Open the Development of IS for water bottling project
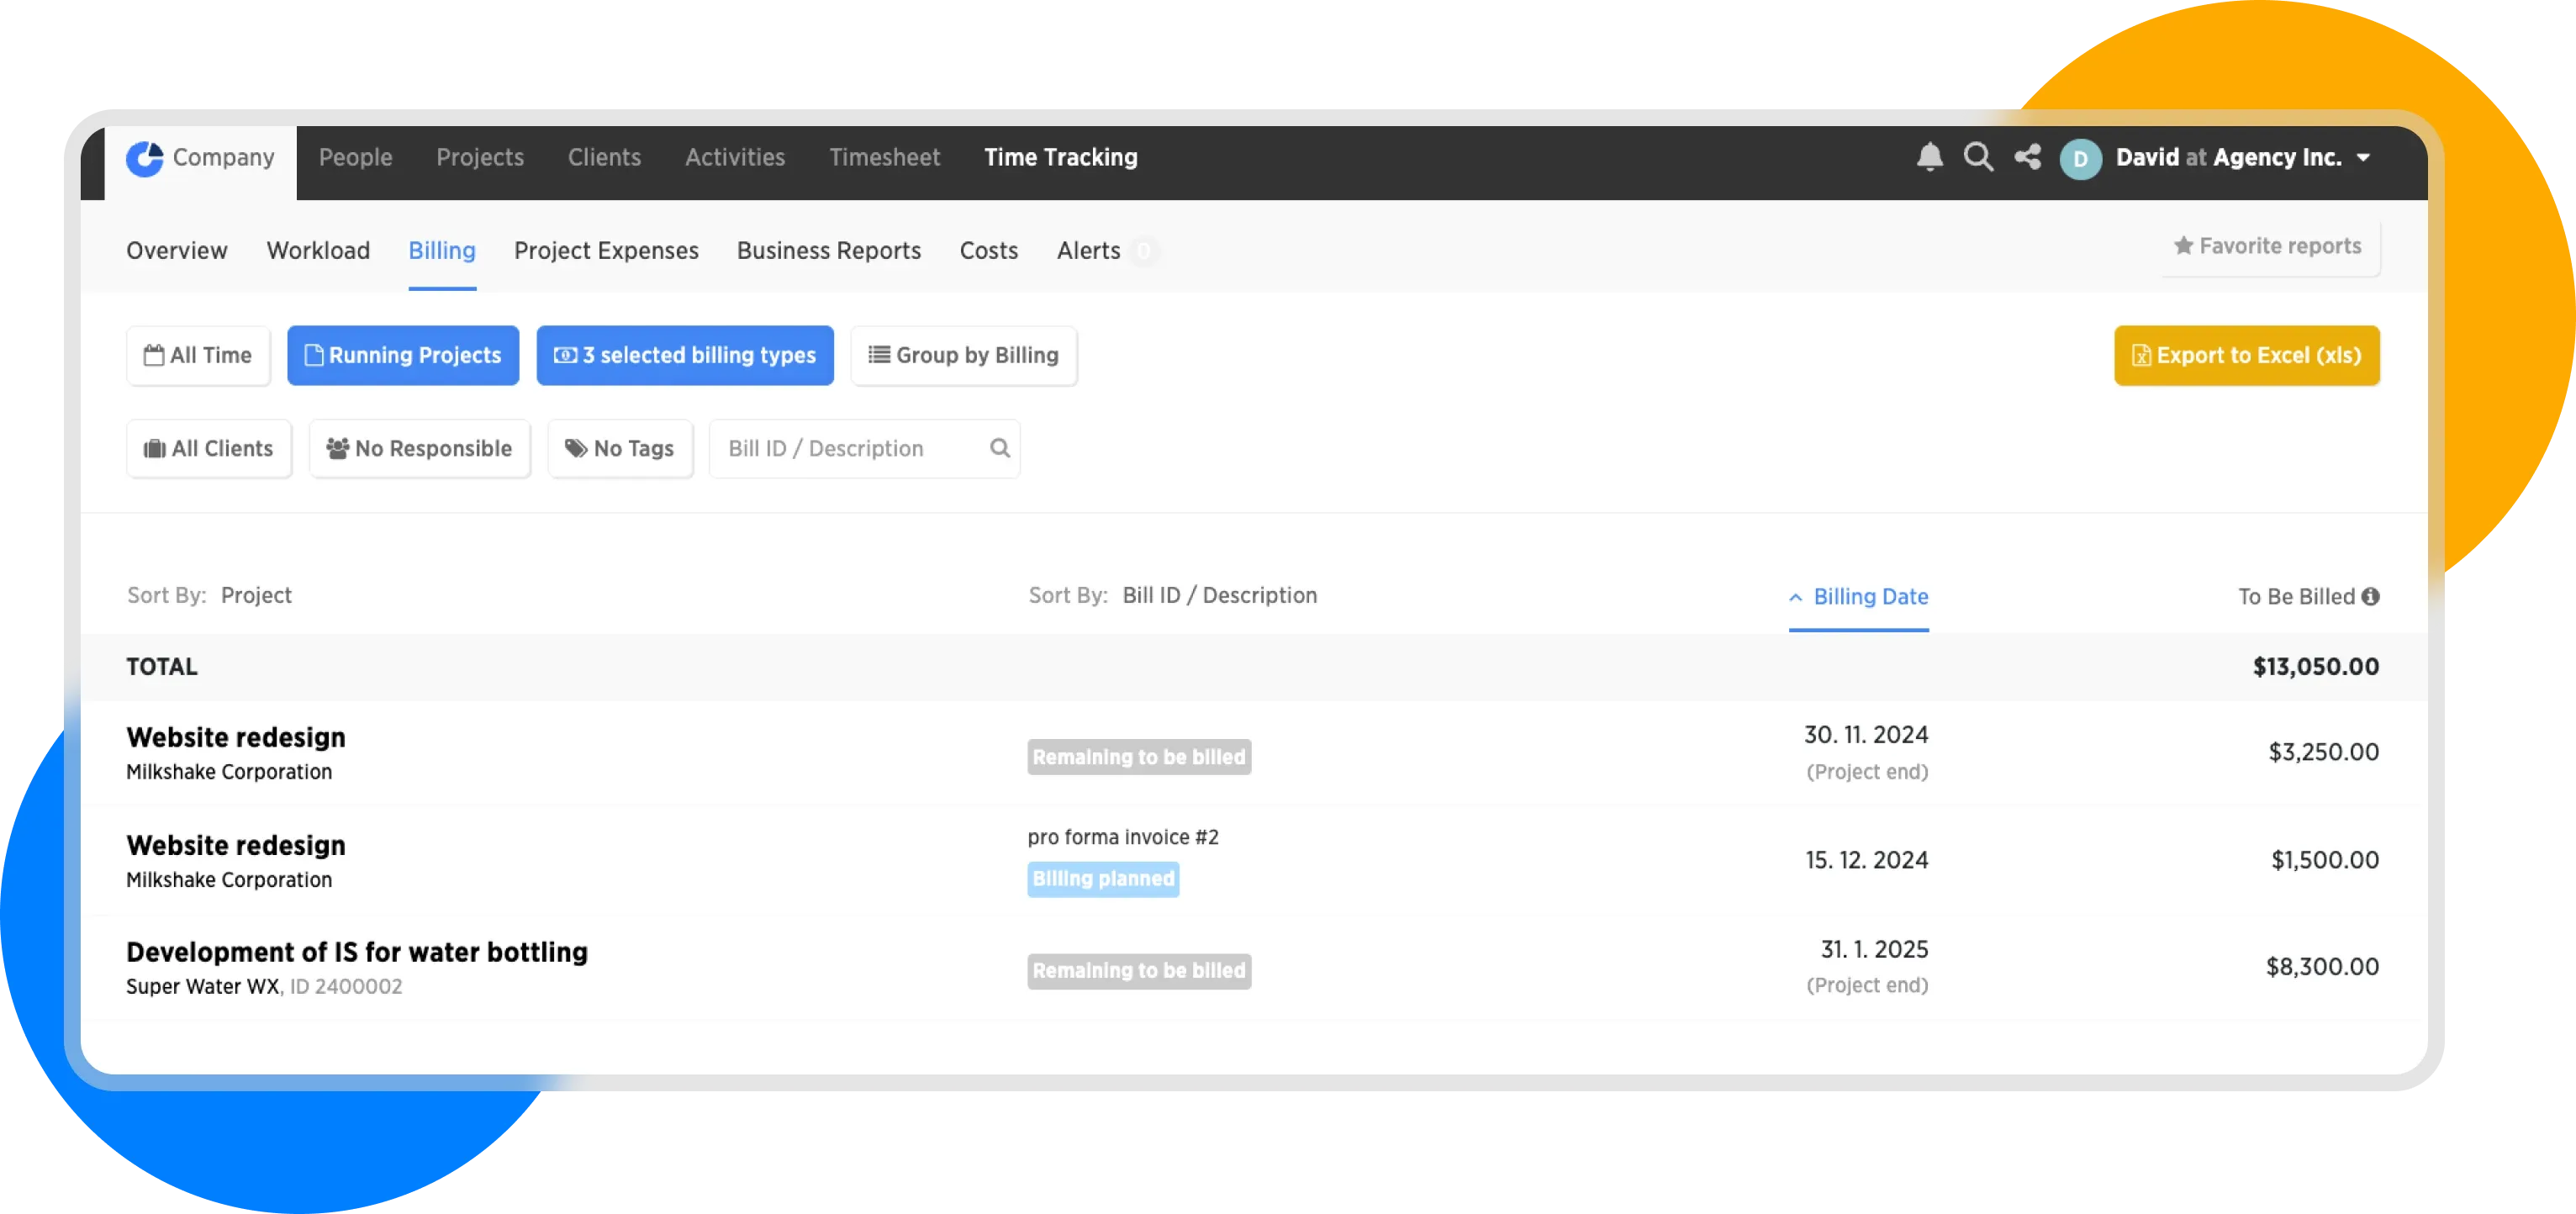The height and width of the screenshot is (1214, 2576). (357, 952)
